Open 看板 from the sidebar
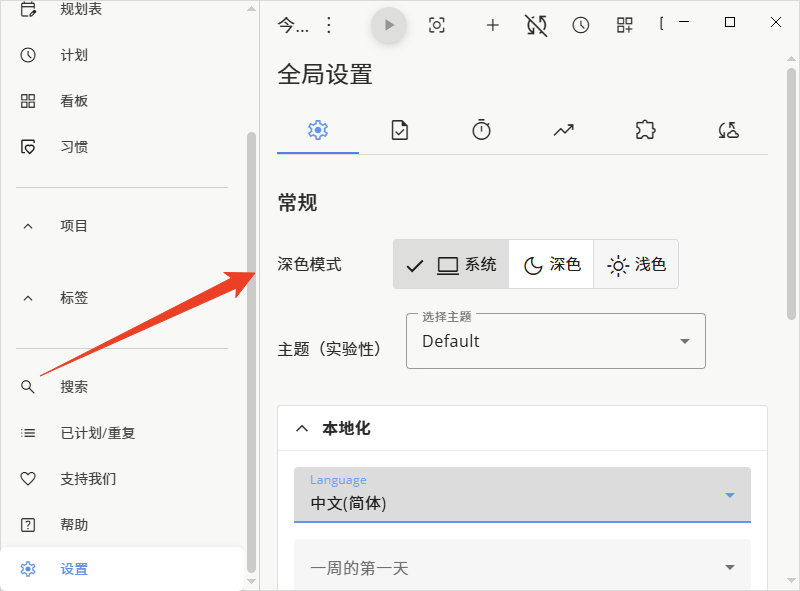The image size is (800, 591). [x=74, y=101]
